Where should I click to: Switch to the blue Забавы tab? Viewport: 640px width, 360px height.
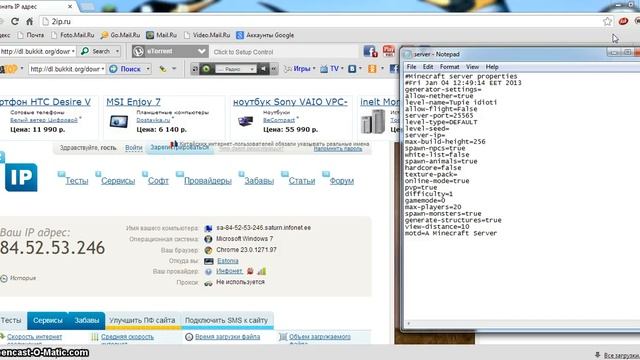point(87,320)
